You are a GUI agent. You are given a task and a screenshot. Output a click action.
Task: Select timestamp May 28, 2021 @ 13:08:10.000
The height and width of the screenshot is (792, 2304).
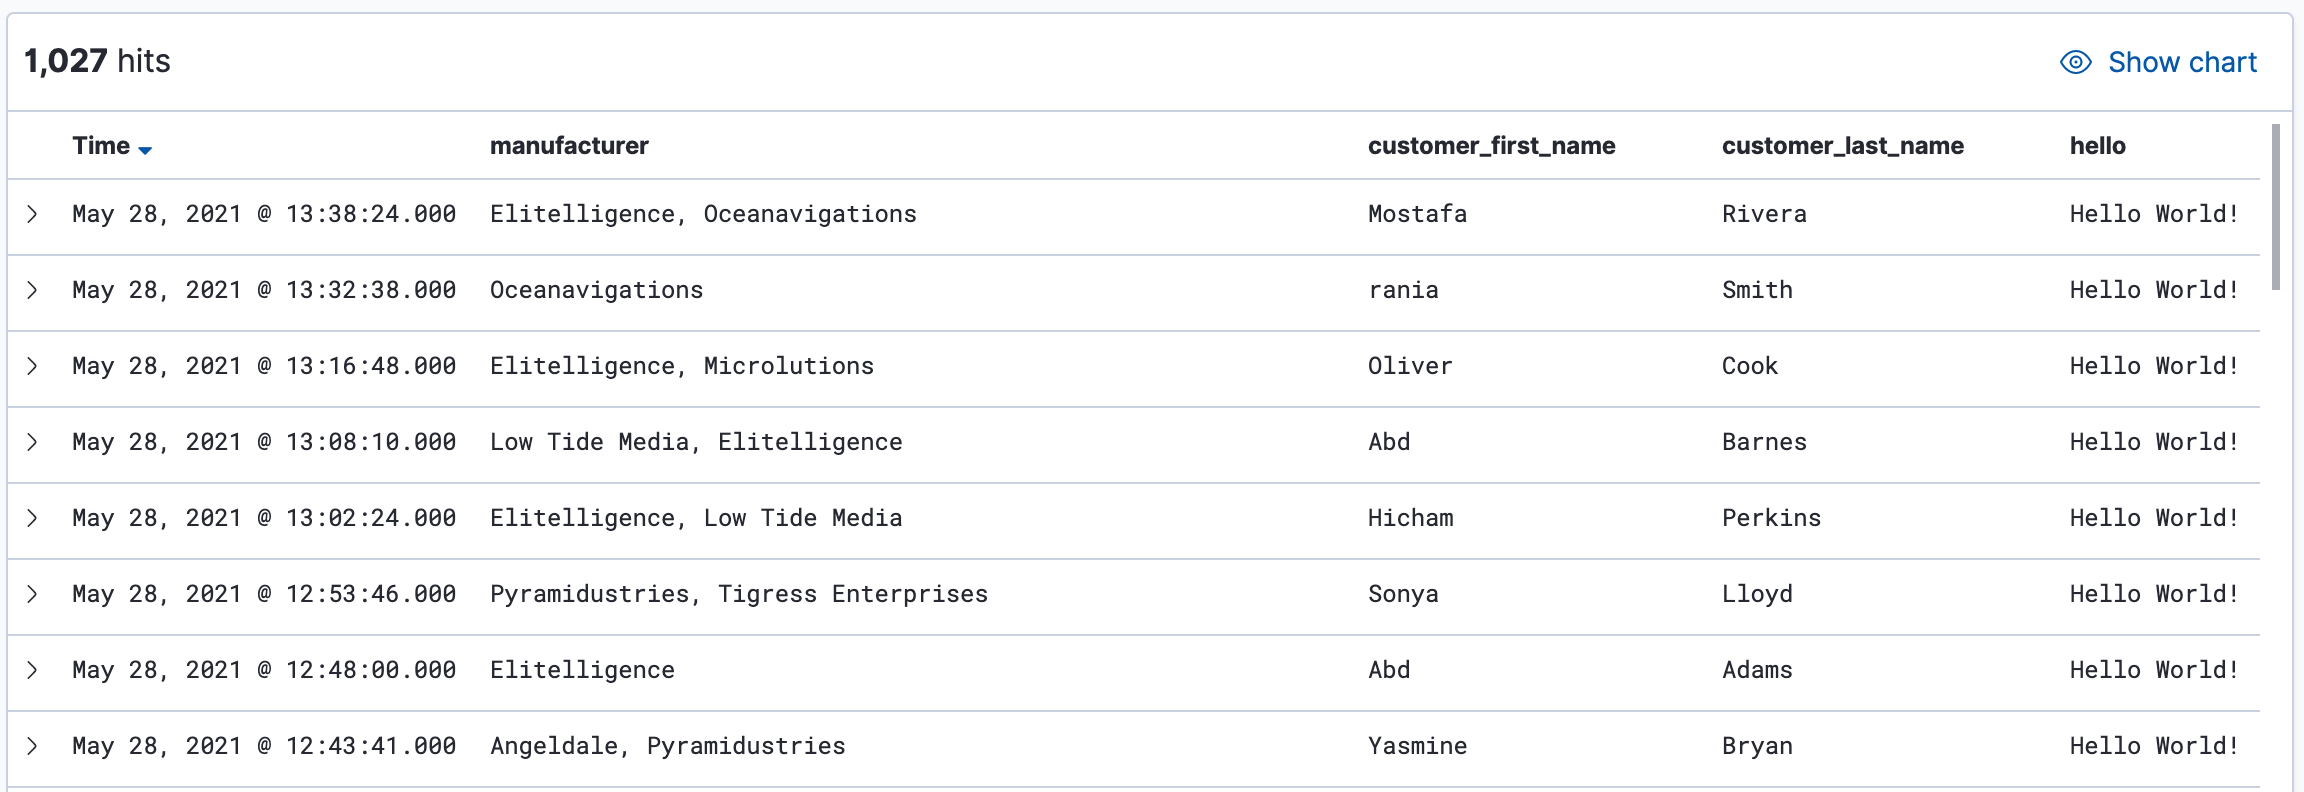[x=264, y=442]
